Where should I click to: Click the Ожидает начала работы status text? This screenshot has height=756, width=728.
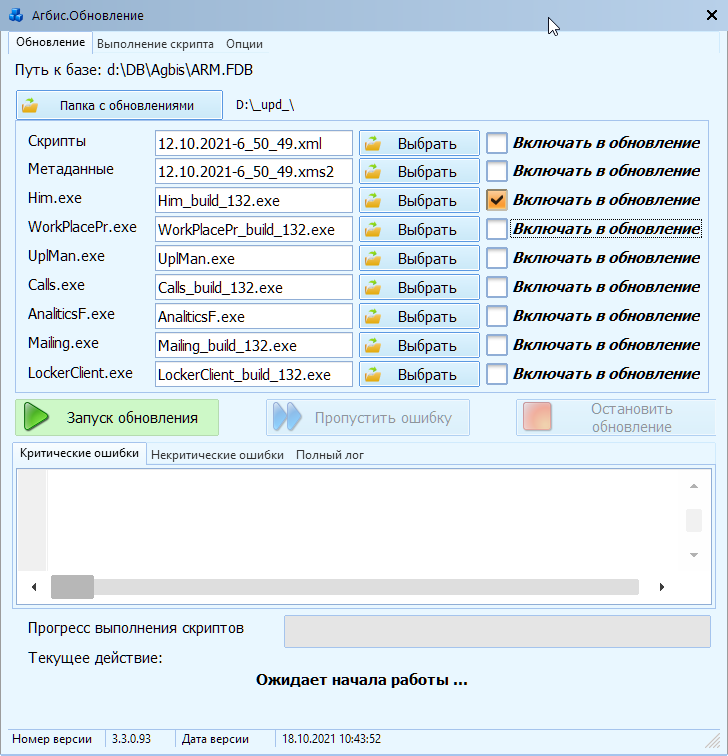pos(362,680)
